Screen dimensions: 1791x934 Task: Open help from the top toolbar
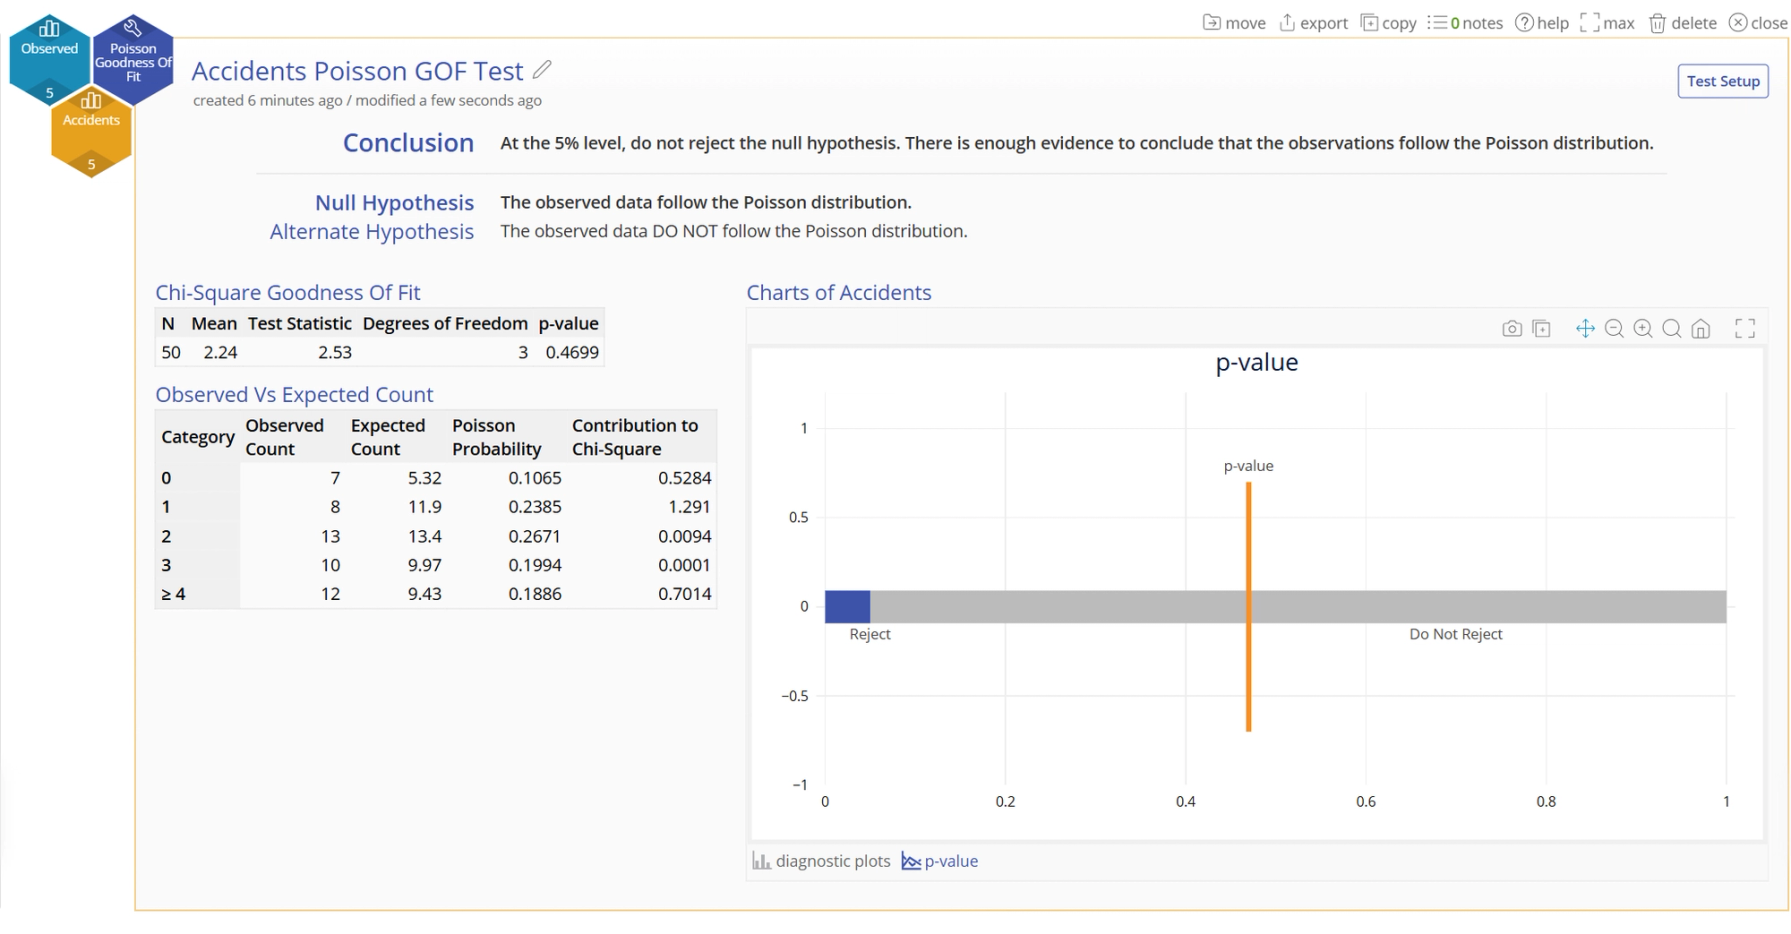tap(1542, 23)
